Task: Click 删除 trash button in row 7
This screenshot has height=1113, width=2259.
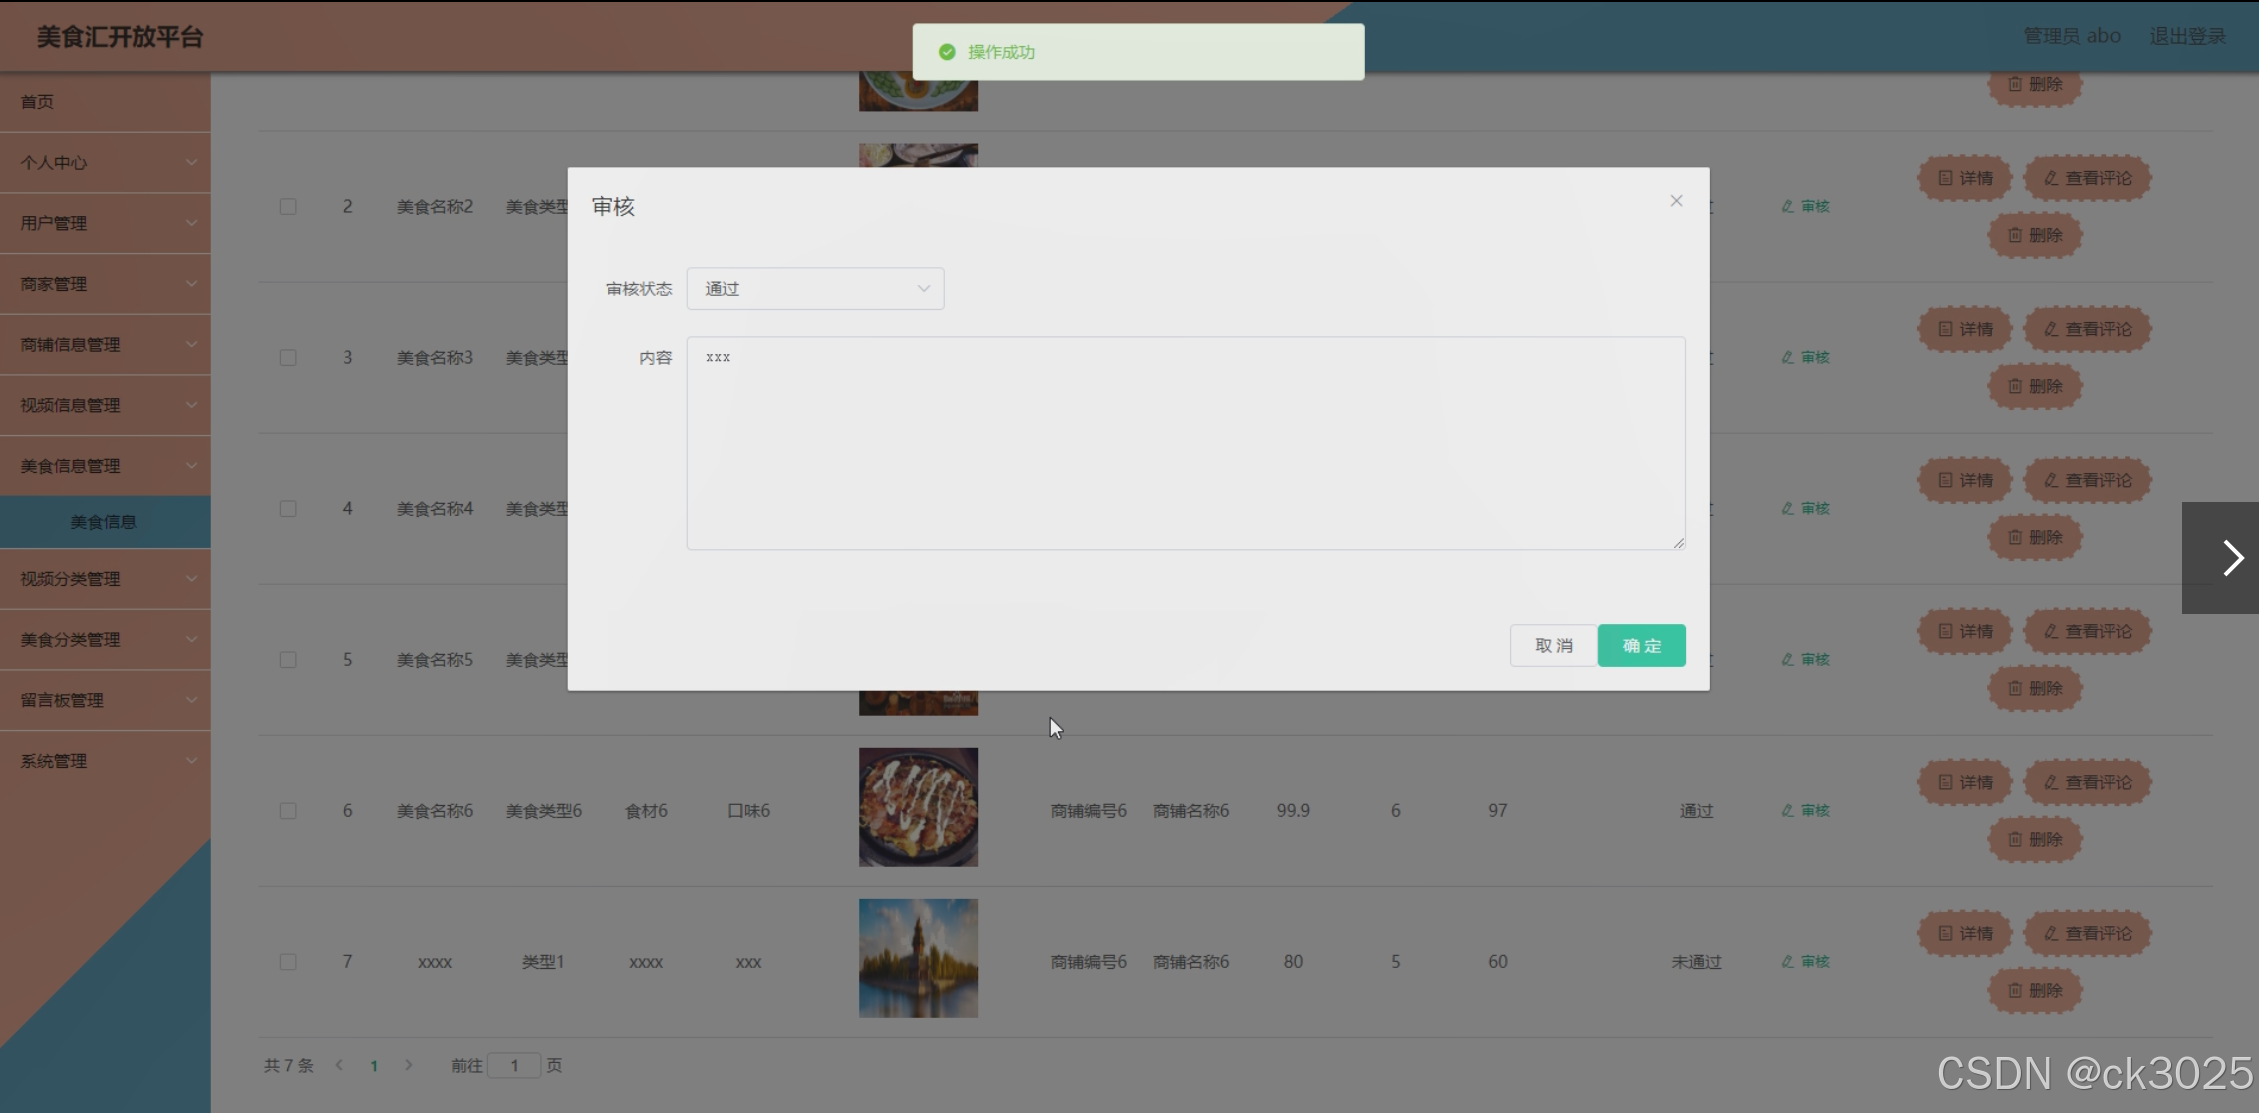Action: point(2034,990)
